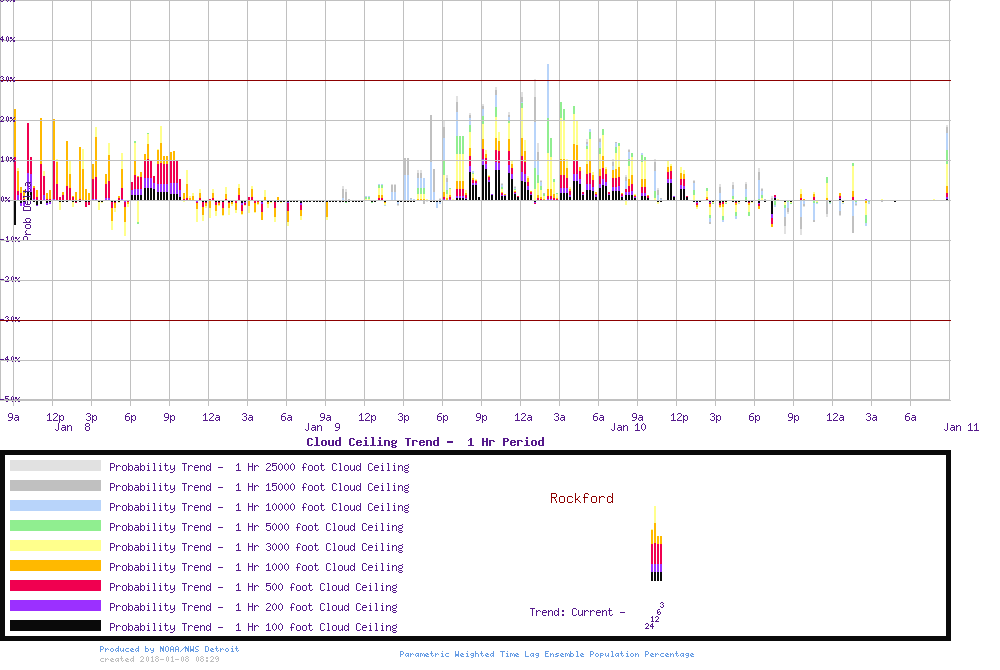Select the dark gray 15000 foot legend swatch

coord(55,486)
